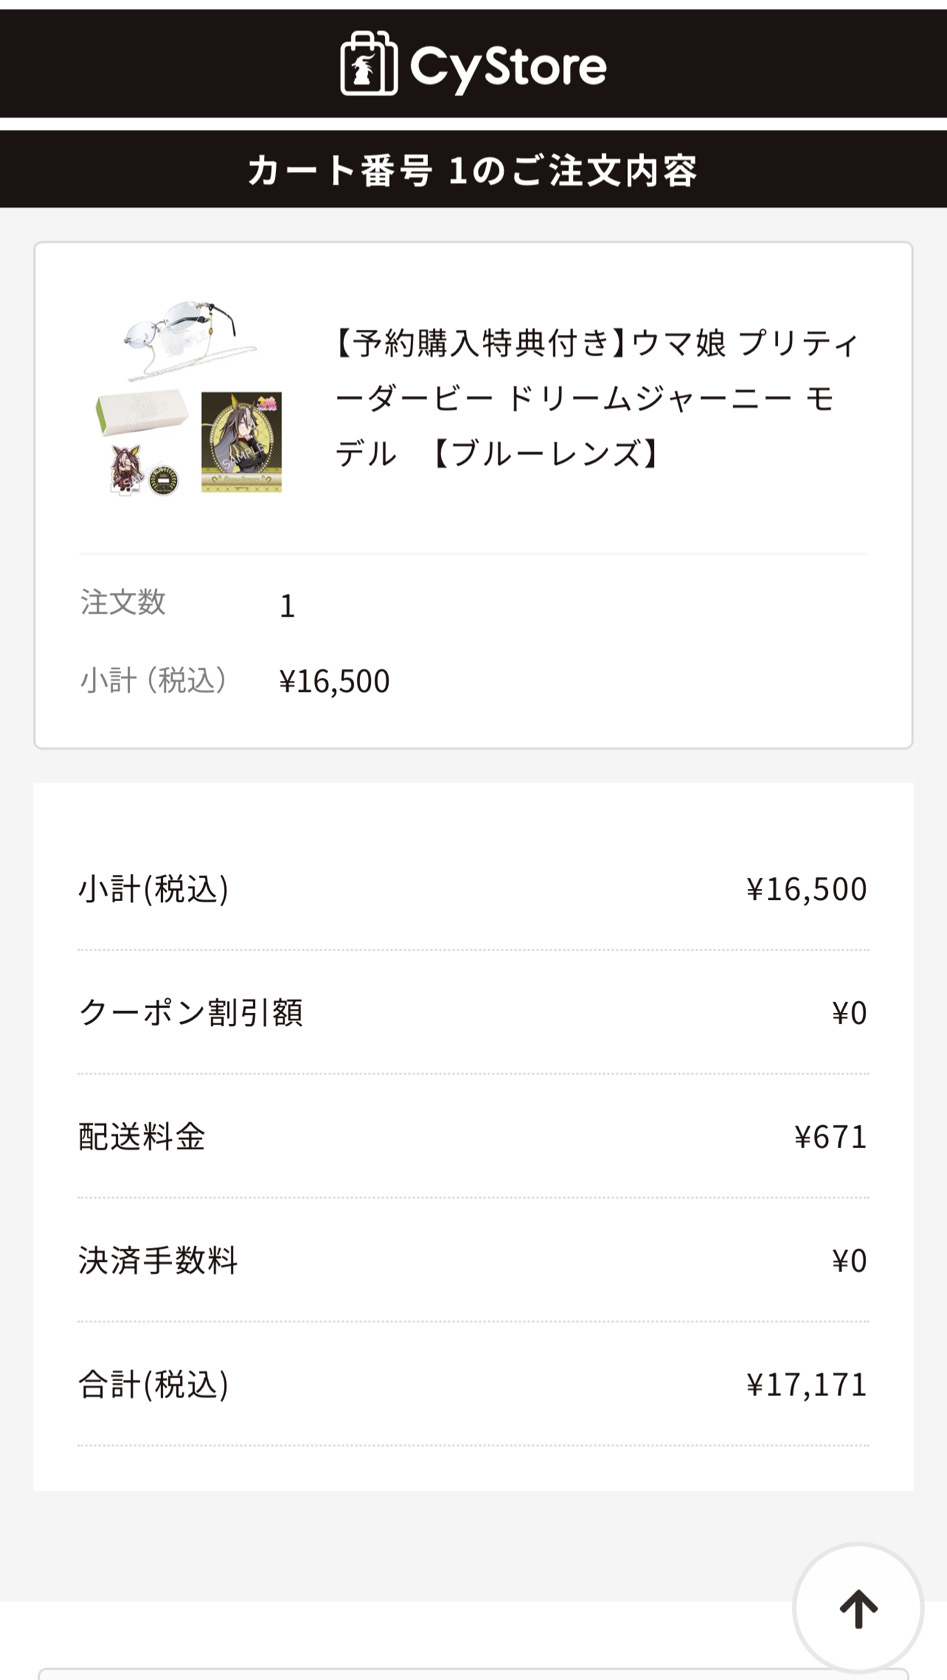
Task: Click the green glasses case in the product image
Action: coord(141,413)
